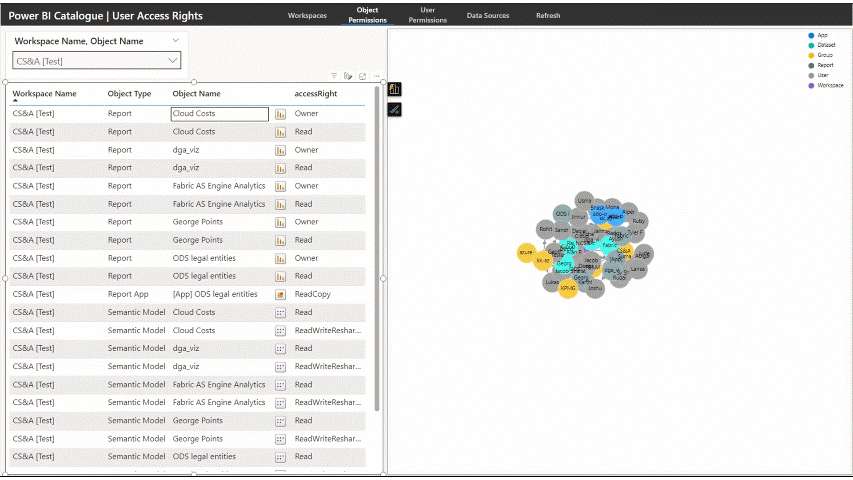The height and width of the screenshot is (480, 853).
Task: Switch to the Workspaces tab
Action: coord(307,16)
